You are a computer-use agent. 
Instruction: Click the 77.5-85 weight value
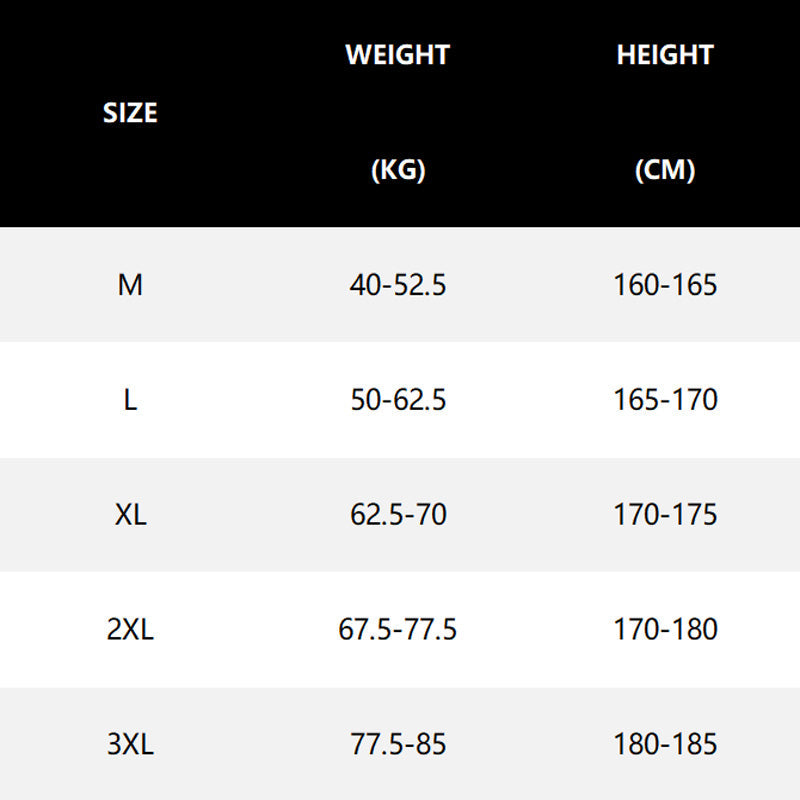[x=398, y=745]
